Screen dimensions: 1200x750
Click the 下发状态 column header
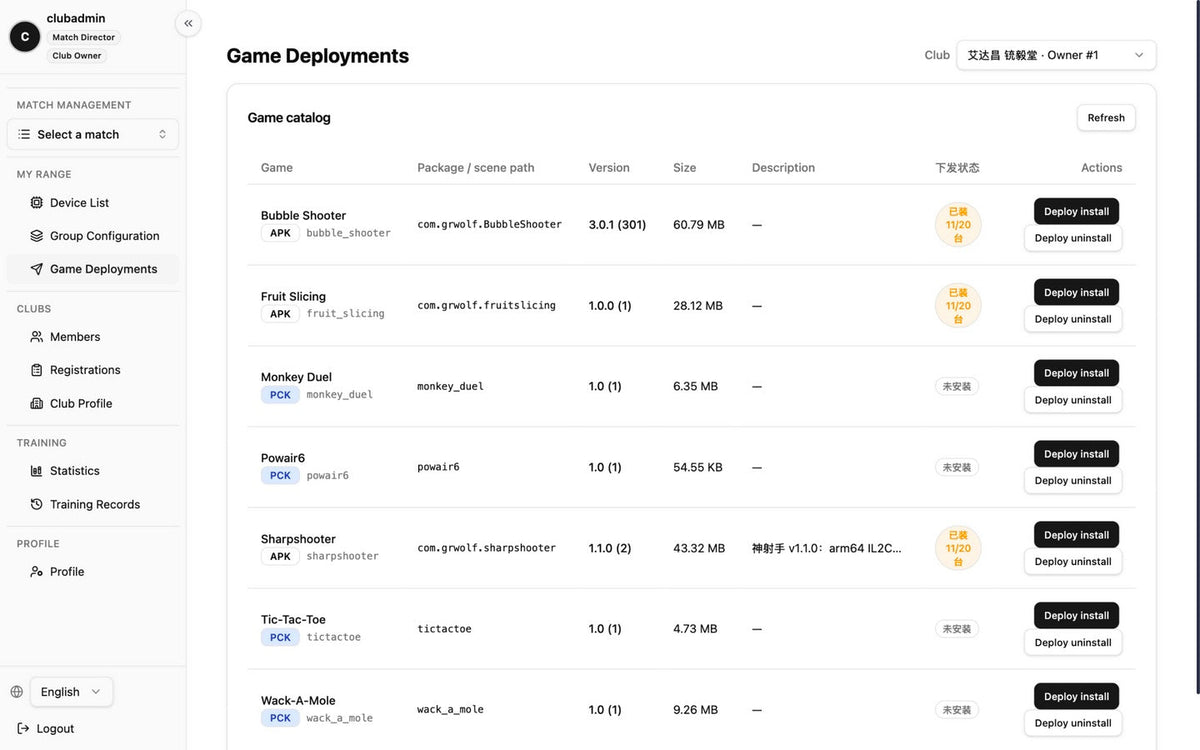pos(957,168)
